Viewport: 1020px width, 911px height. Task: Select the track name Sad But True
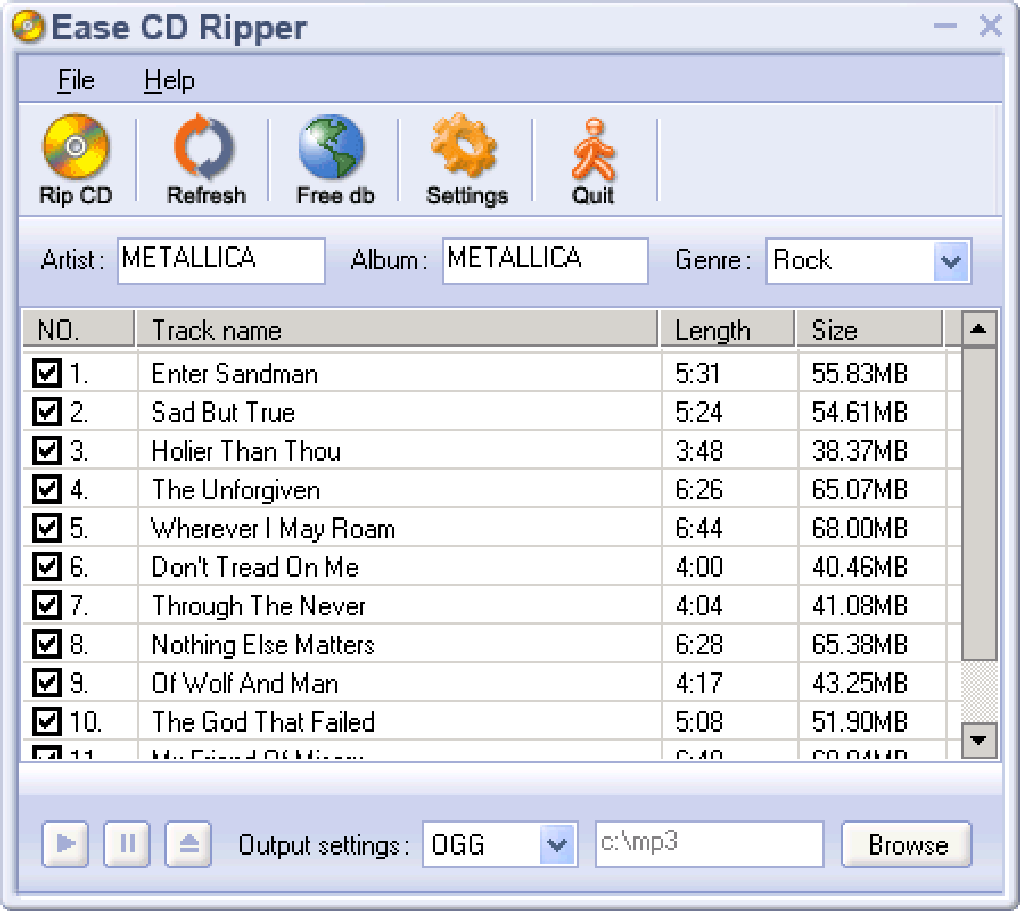coord(223,413)
